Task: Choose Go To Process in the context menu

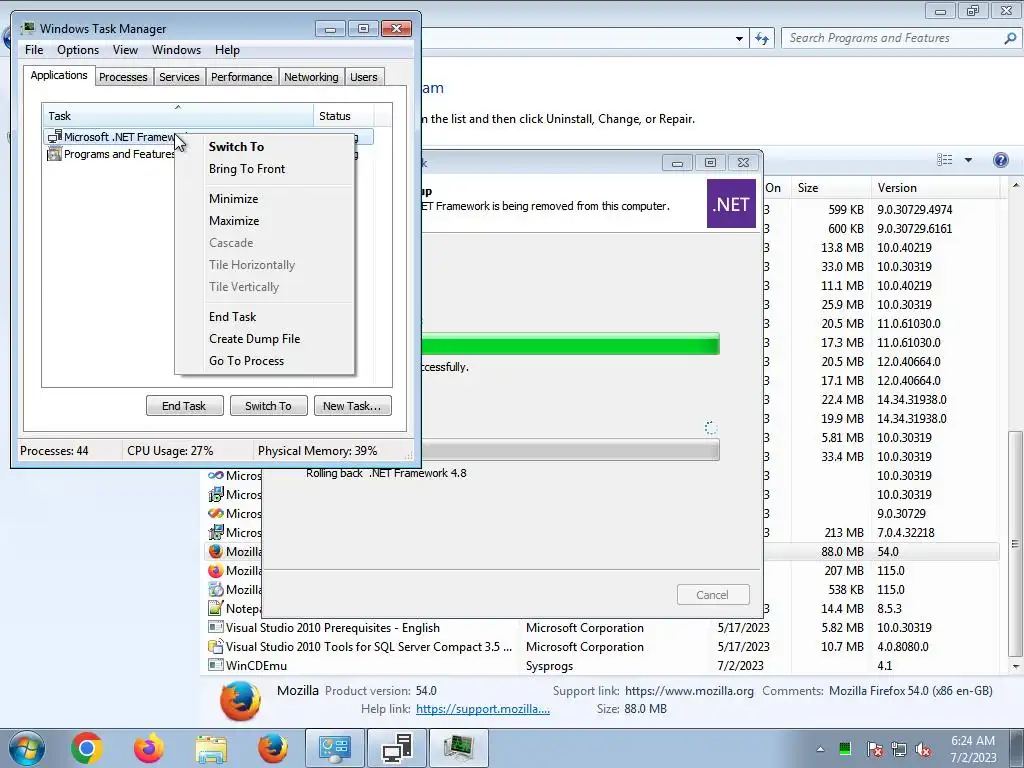Action: point(265,361)
